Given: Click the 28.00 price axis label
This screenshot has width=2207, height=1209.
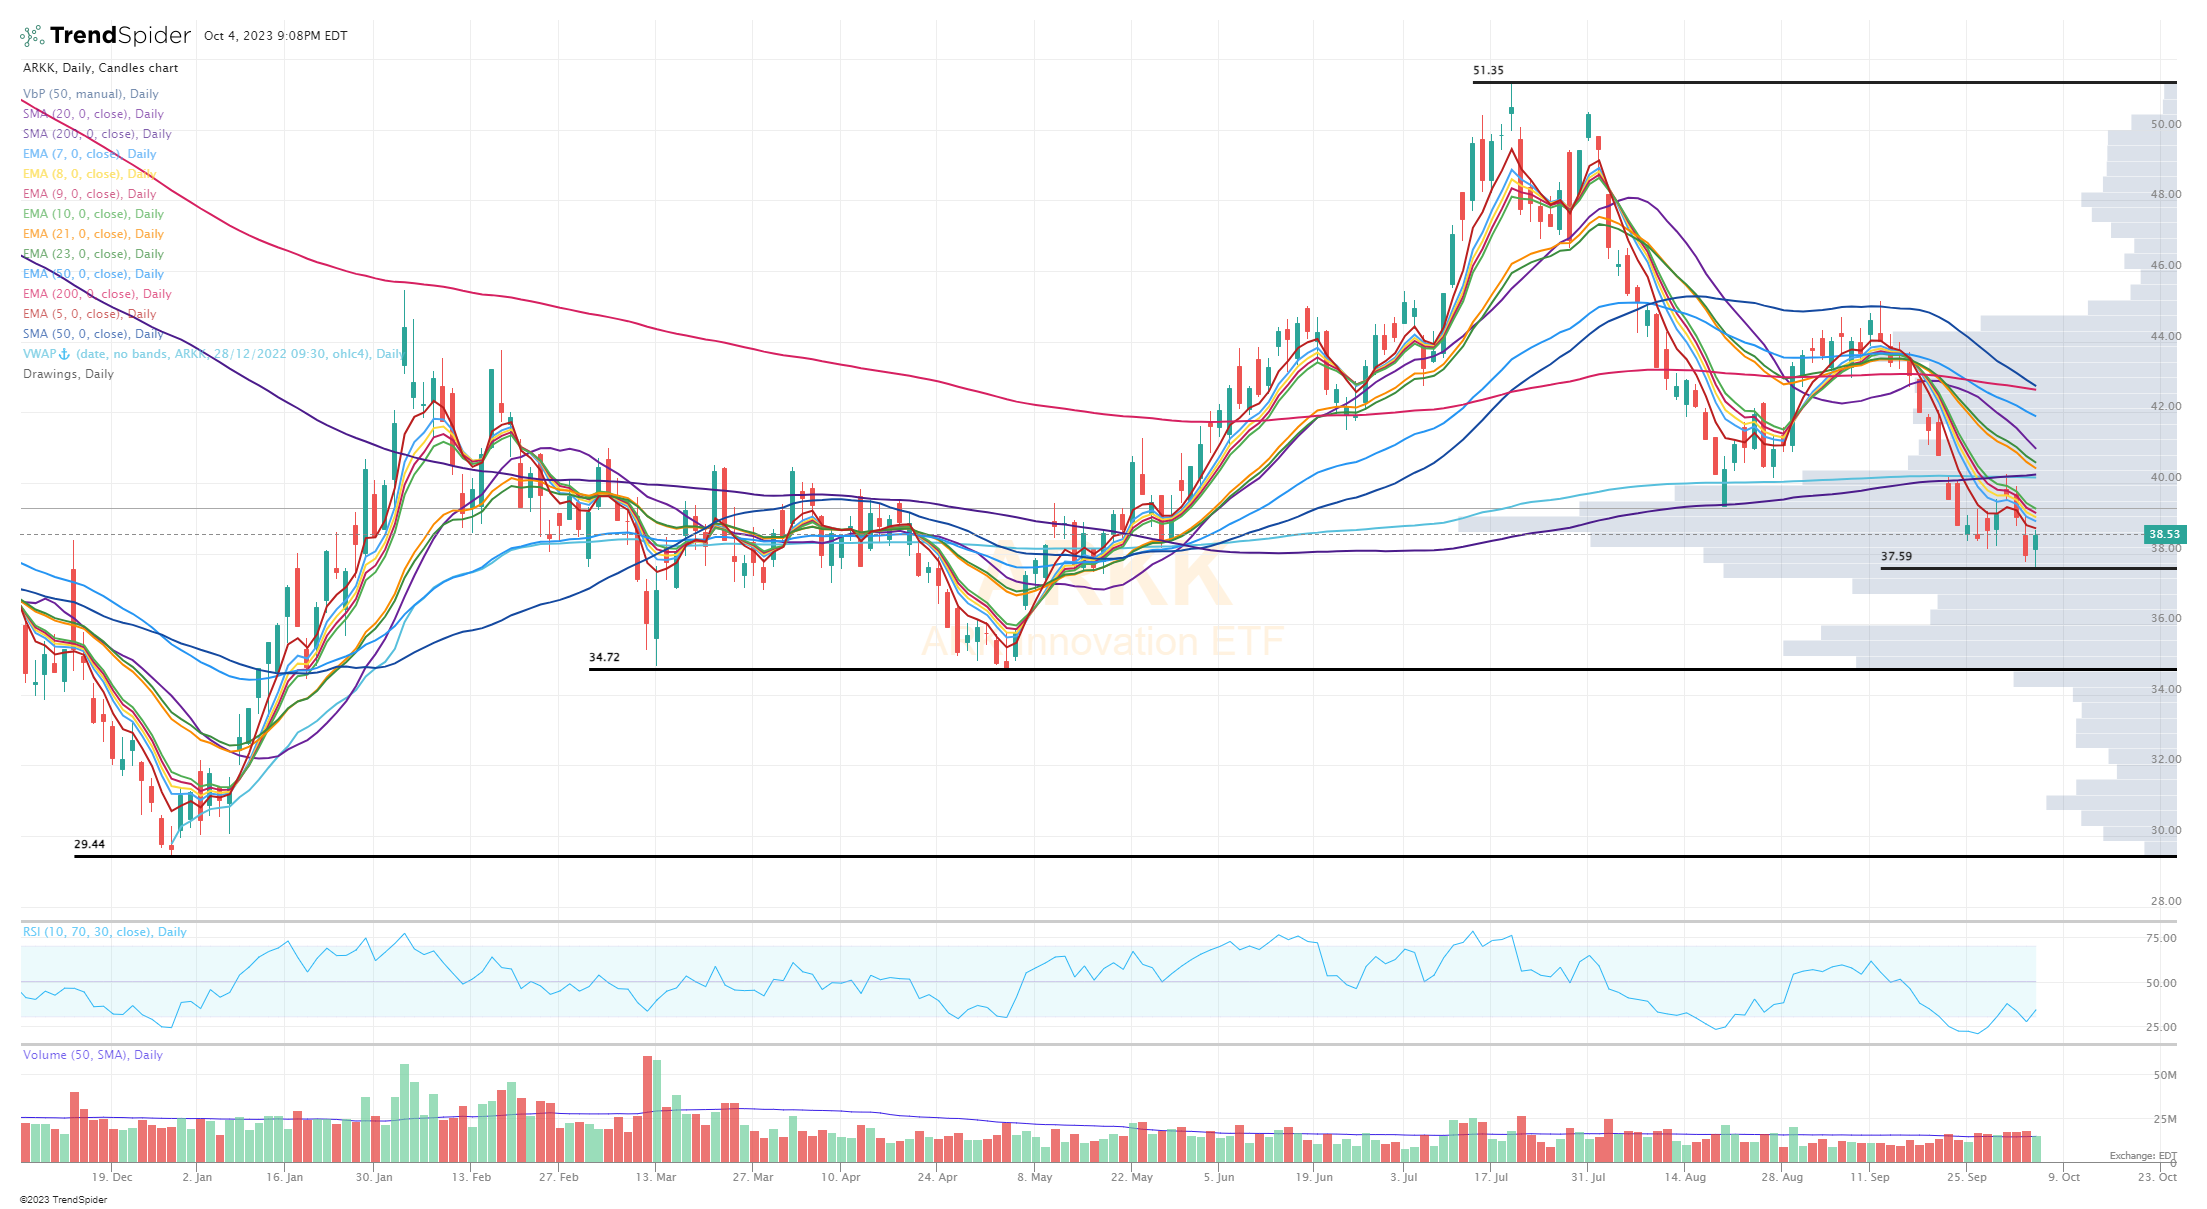Looking at the screenshot, I should click(2166, 902).
